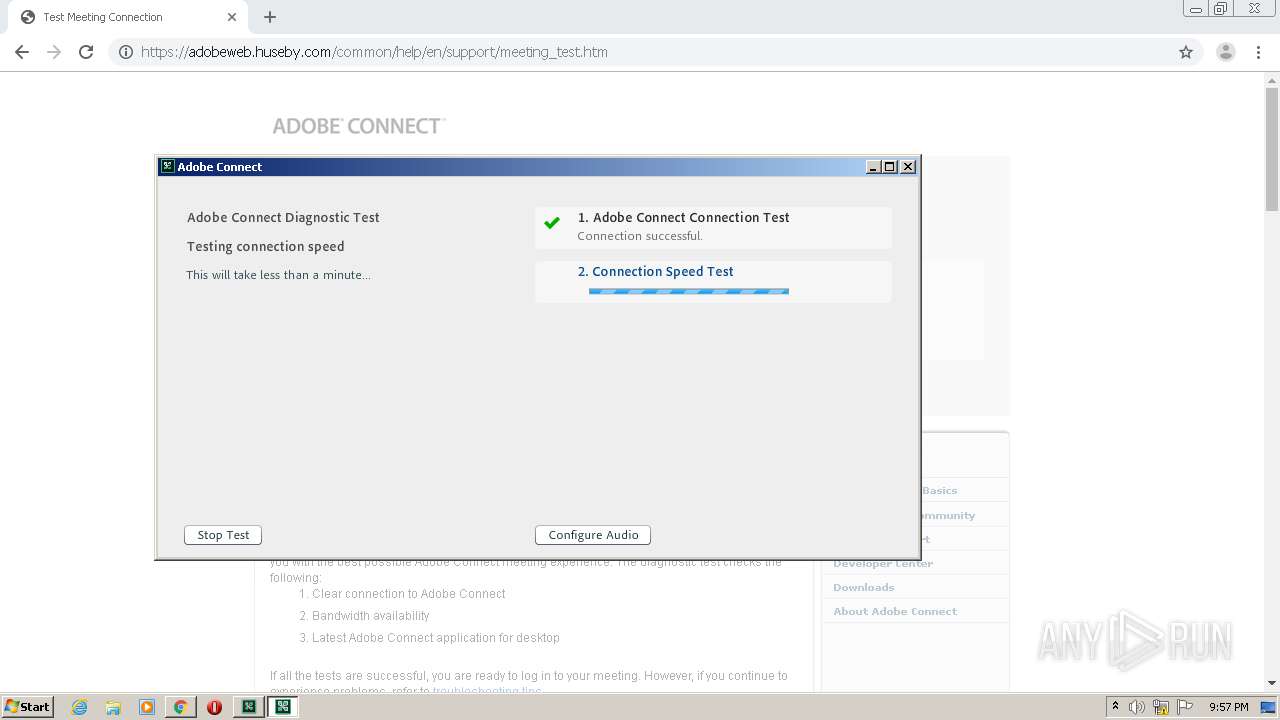This screenshot has width=1280, height=720.
Task: Minimize the Adobe Connect dialog
Action: click(873, 167)
